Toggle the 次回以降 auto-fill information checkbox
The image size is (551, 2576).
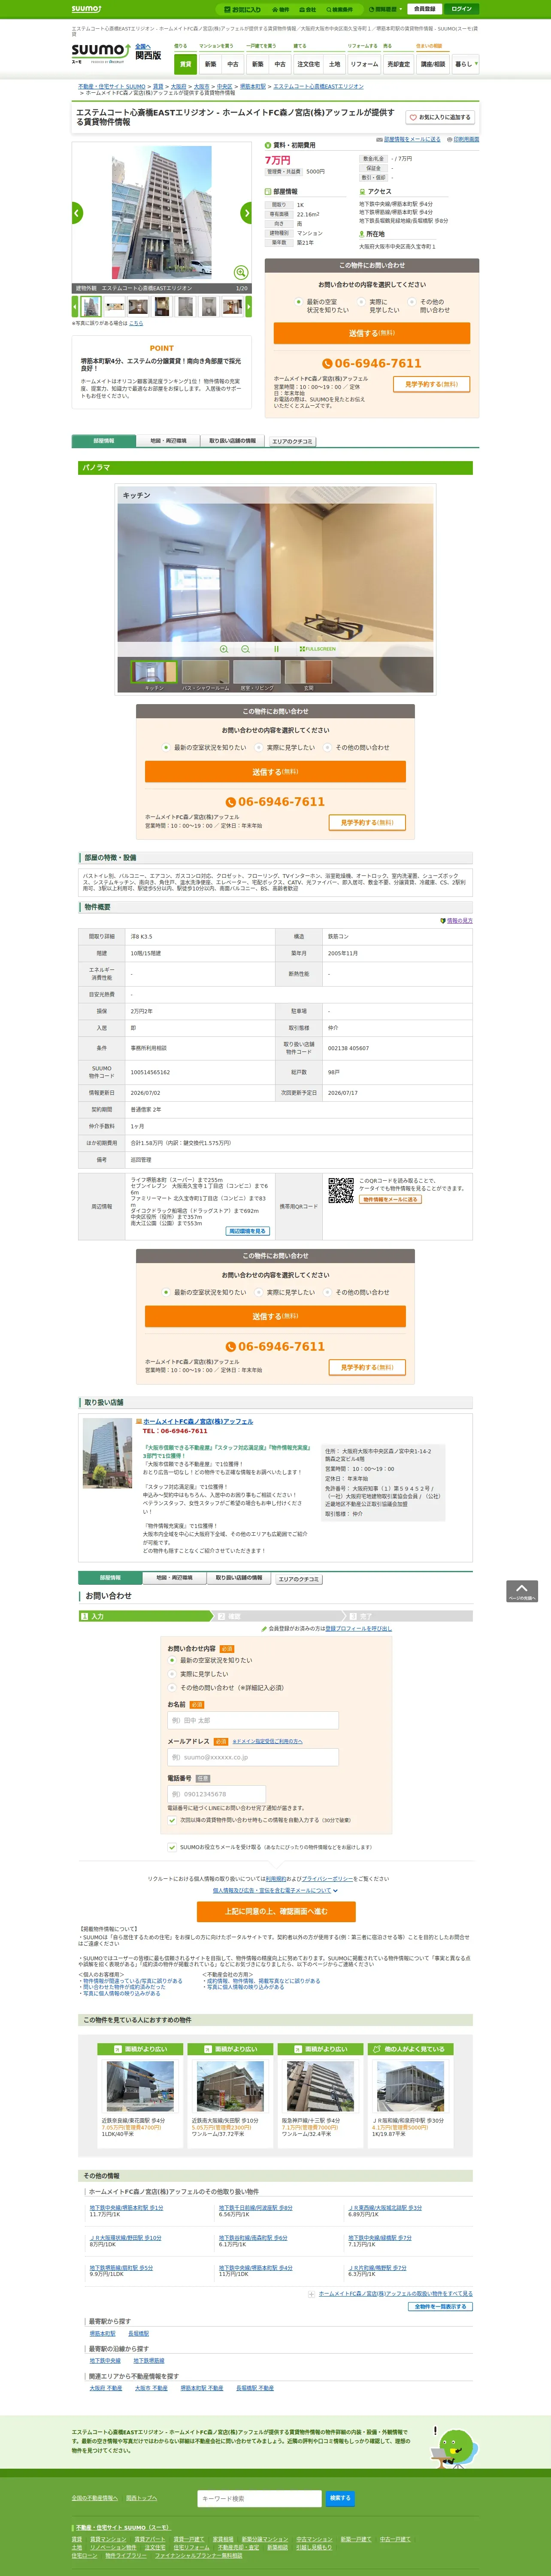(x=172, y=1820)
